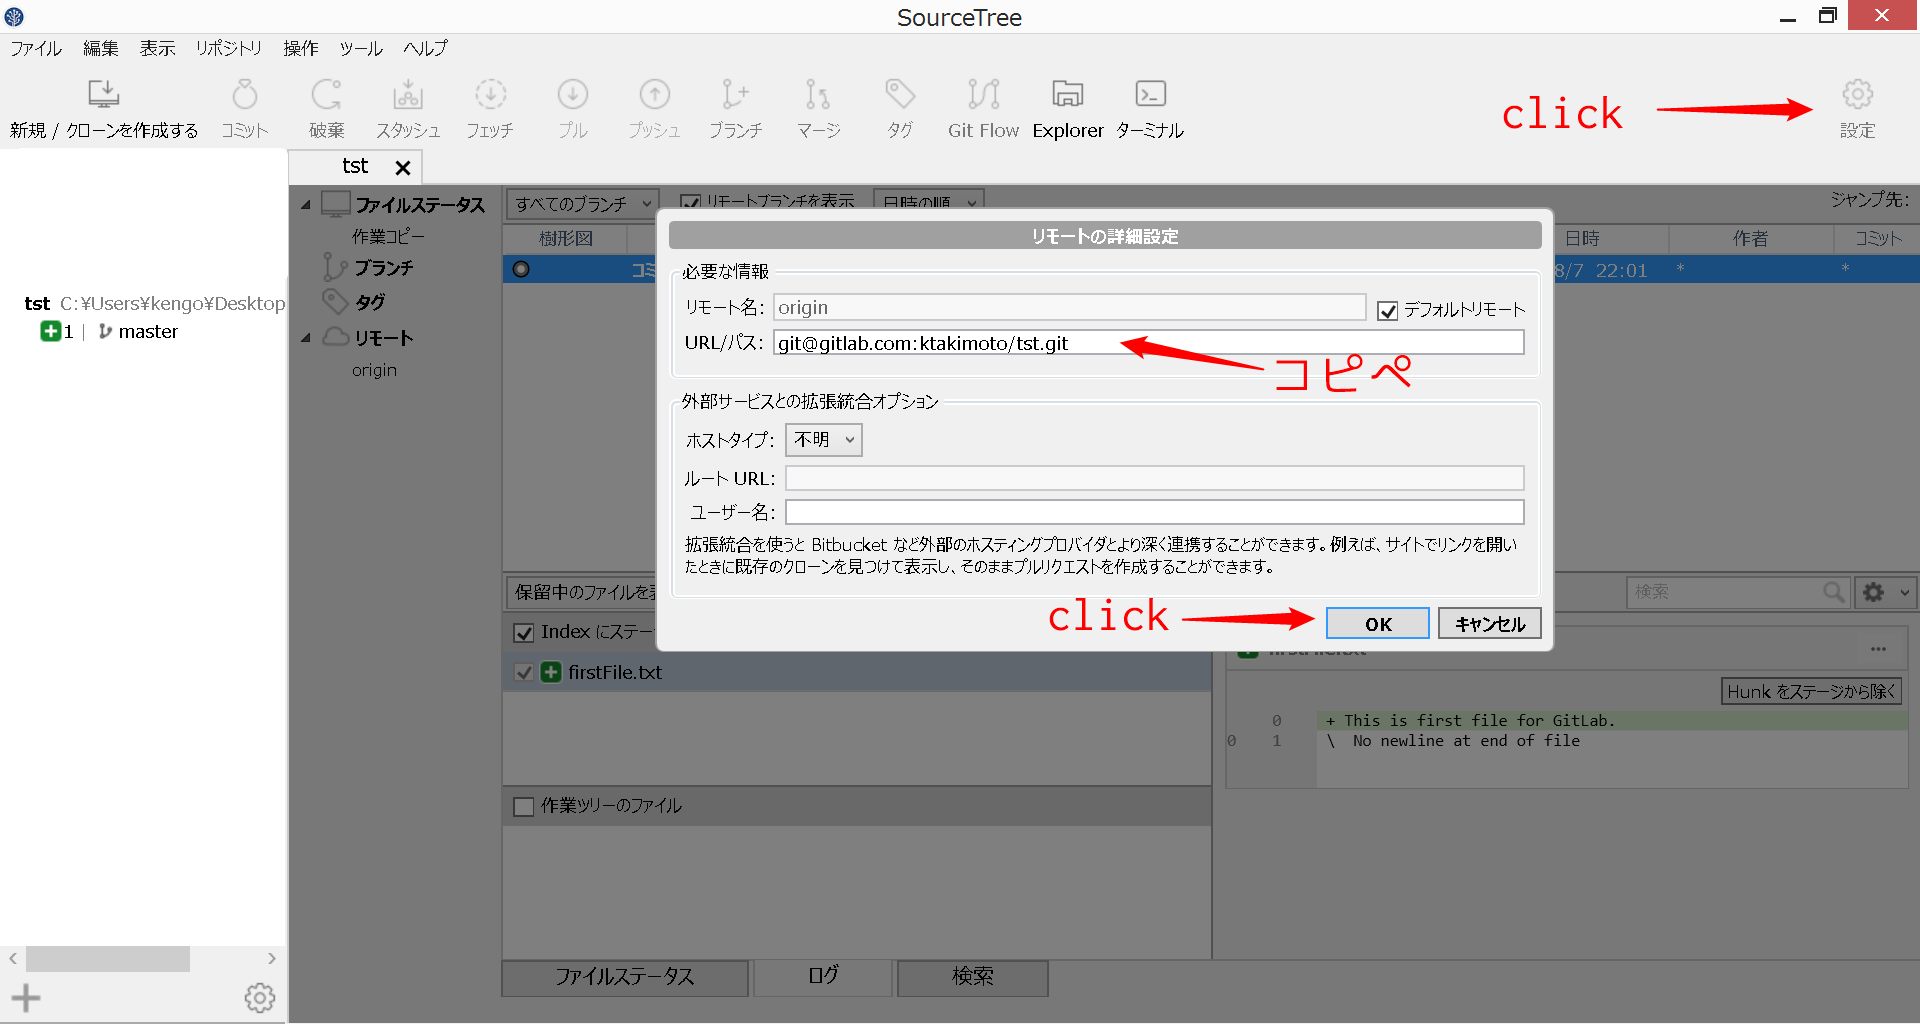The height and width of the screenshot is (1024, 1920).
Task: Click the gear icon at bottom of bookmarks panel
Action: click(260, 997)
